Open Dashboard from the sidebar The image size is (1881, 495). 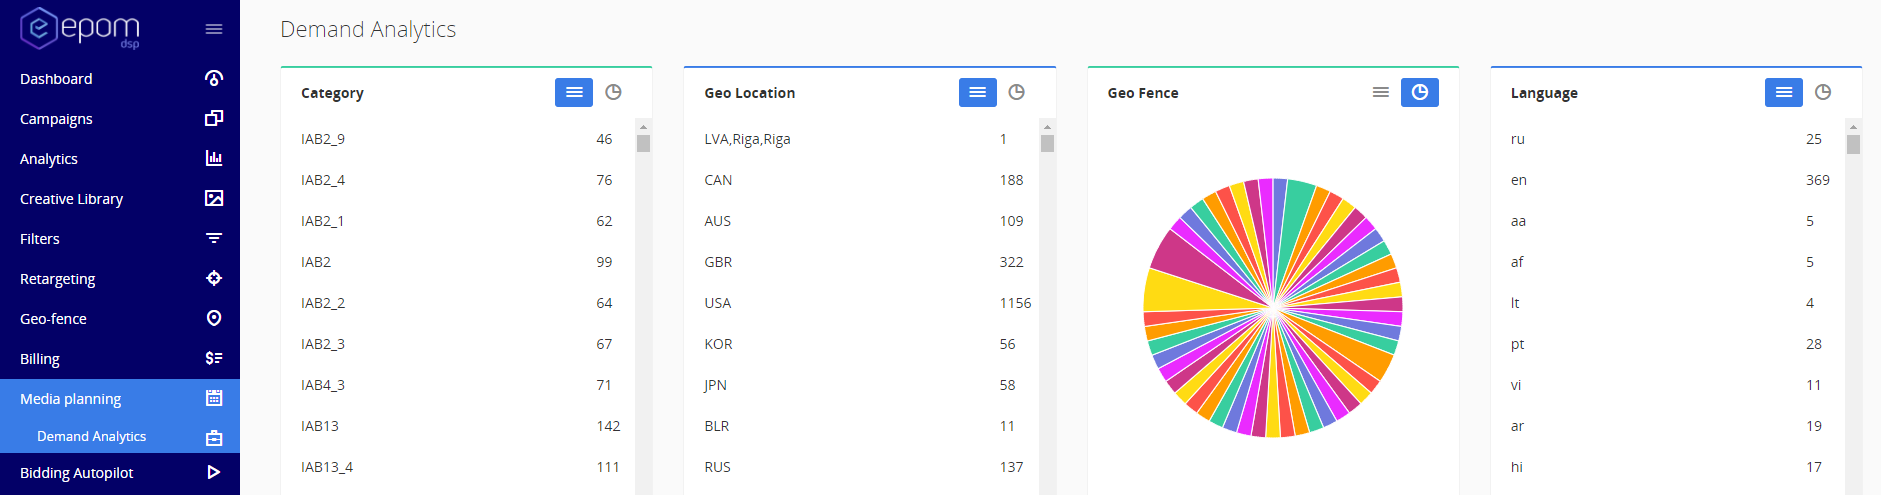[120, 78]
